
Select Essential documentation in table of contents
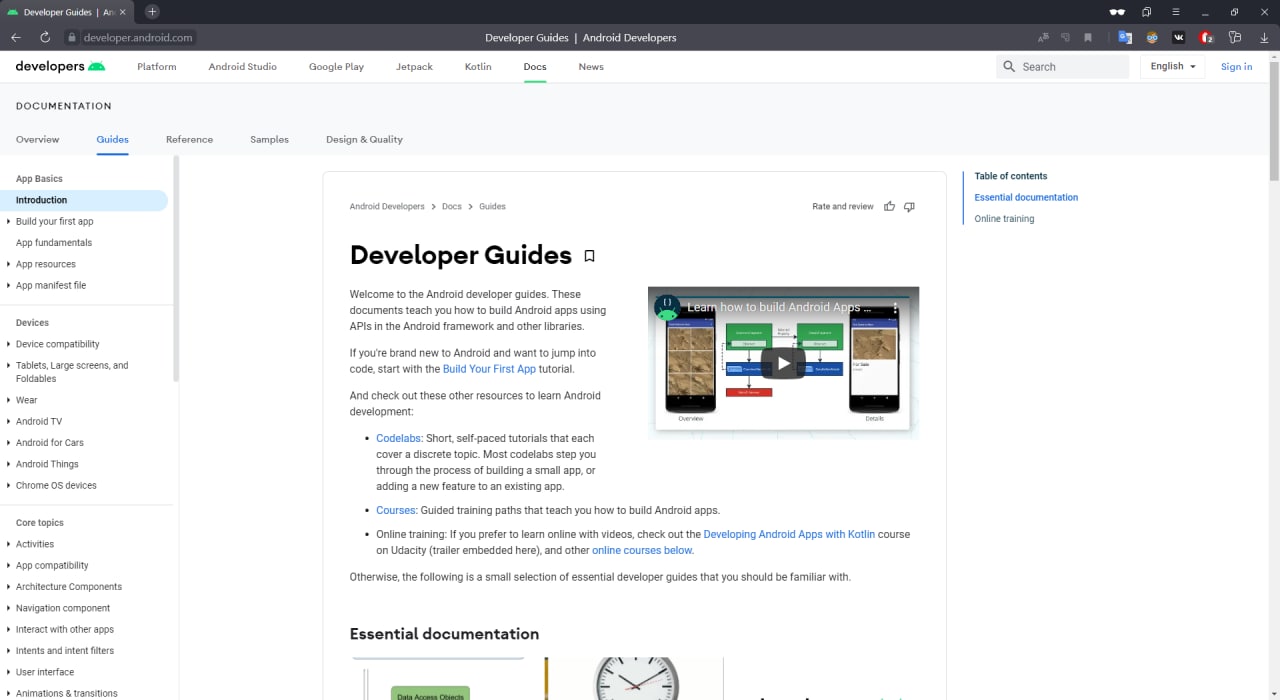pyautogui.click(x=1026, y=197)
